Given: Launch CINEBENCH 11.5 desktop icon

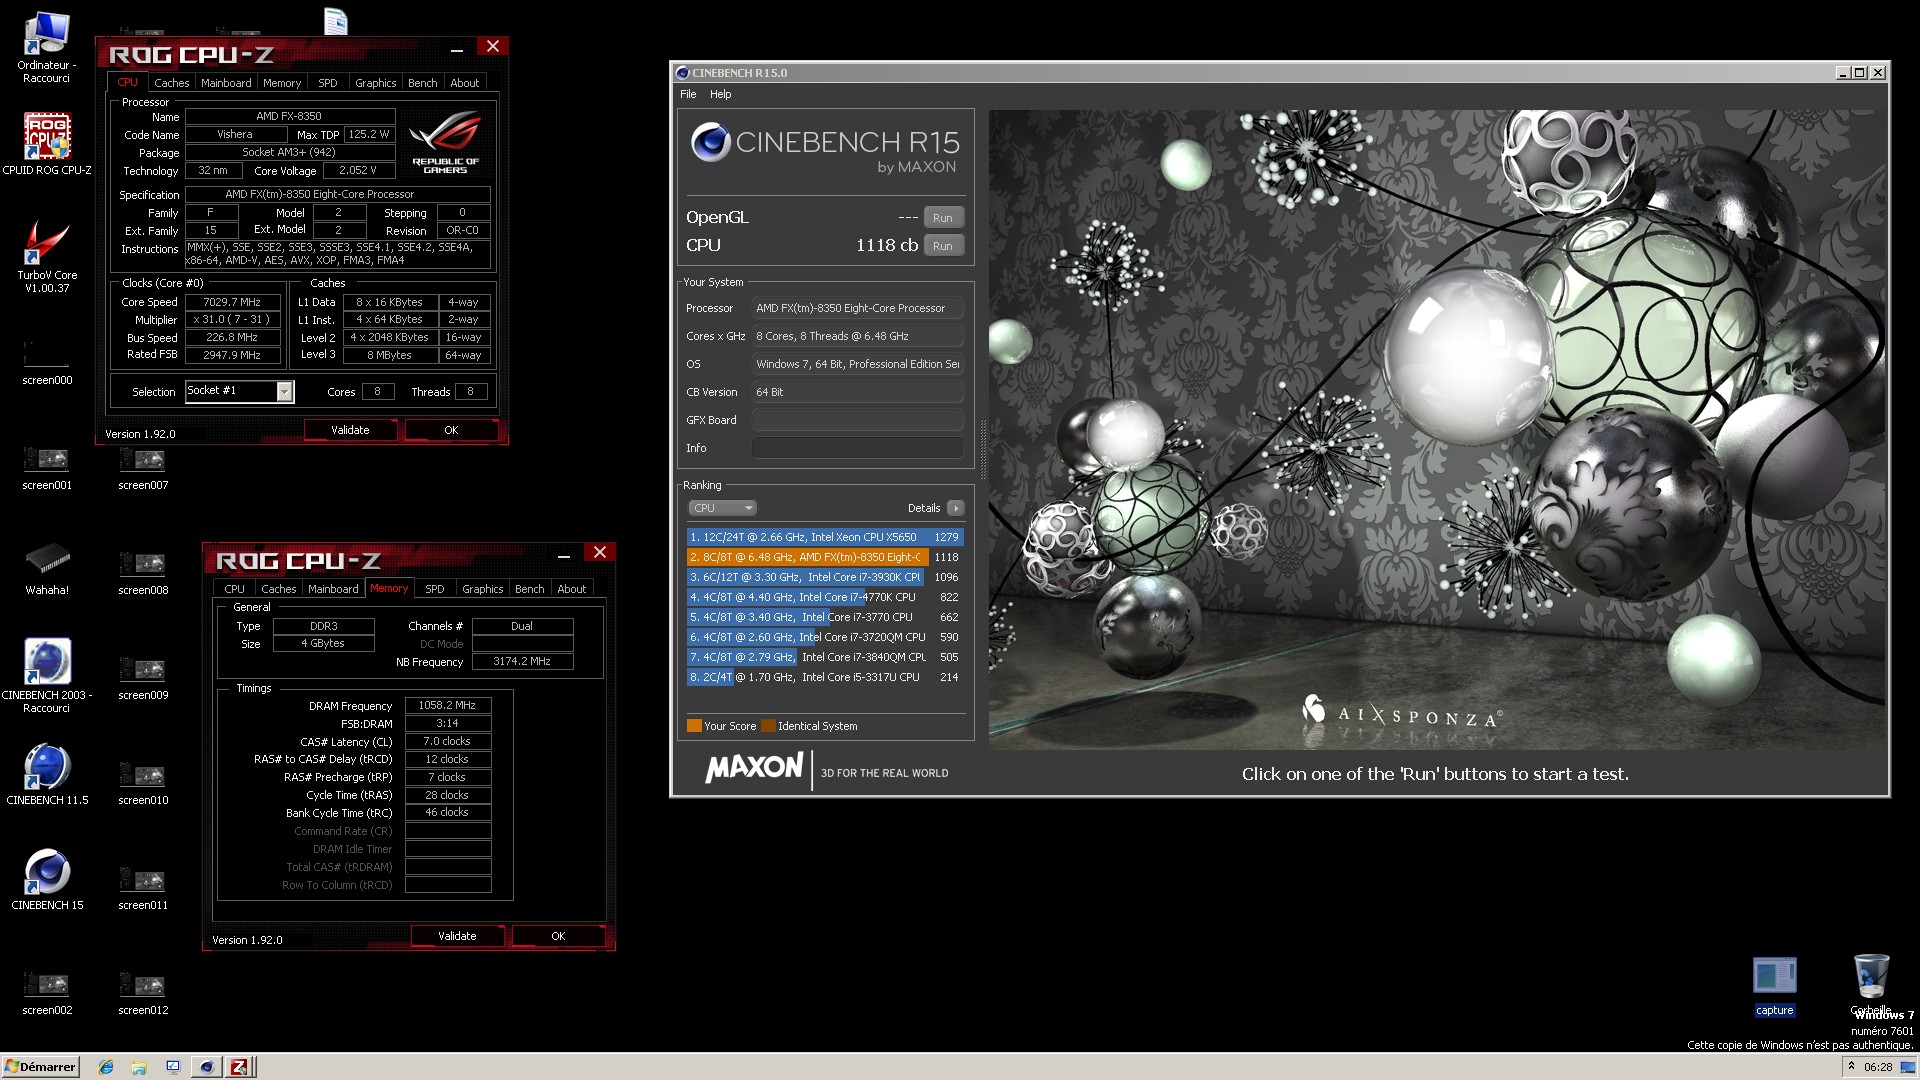Looking at the screenshot, I should pyautogui.click(x=46, y=775).
